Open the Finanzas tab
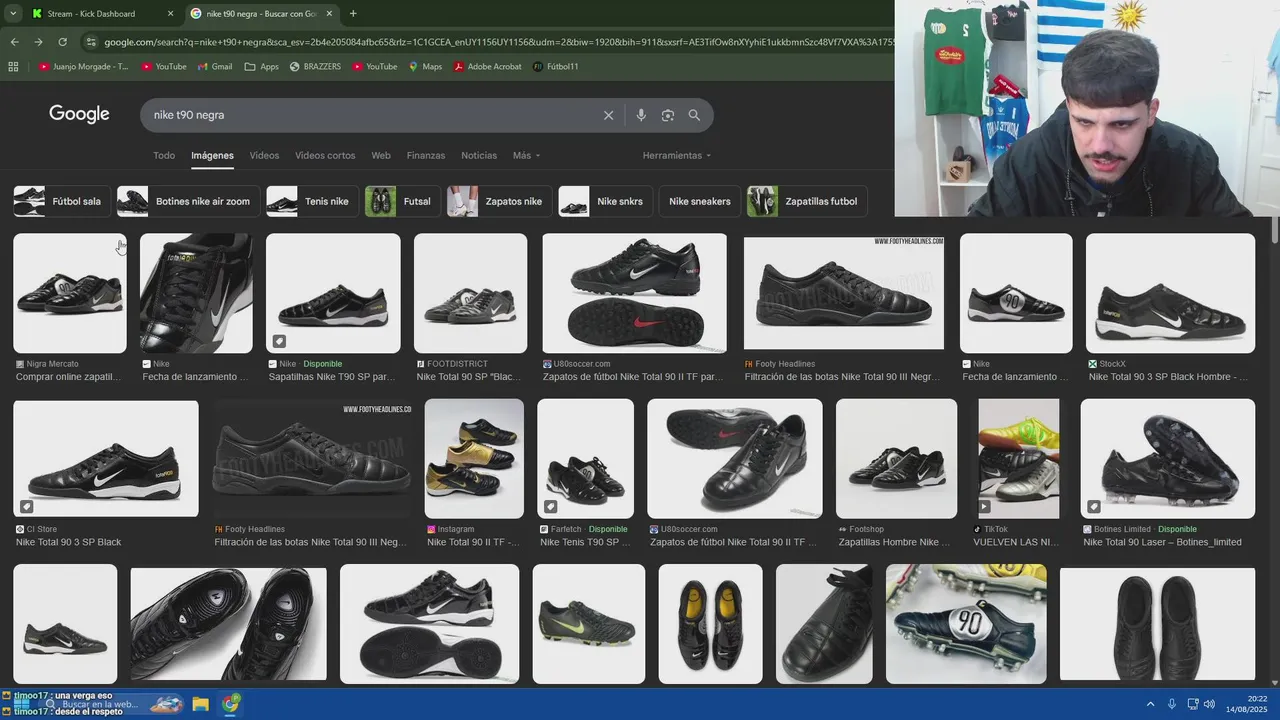Image resolution: width=1280 pixels, height=720 pixels. (x=426, y=155)
